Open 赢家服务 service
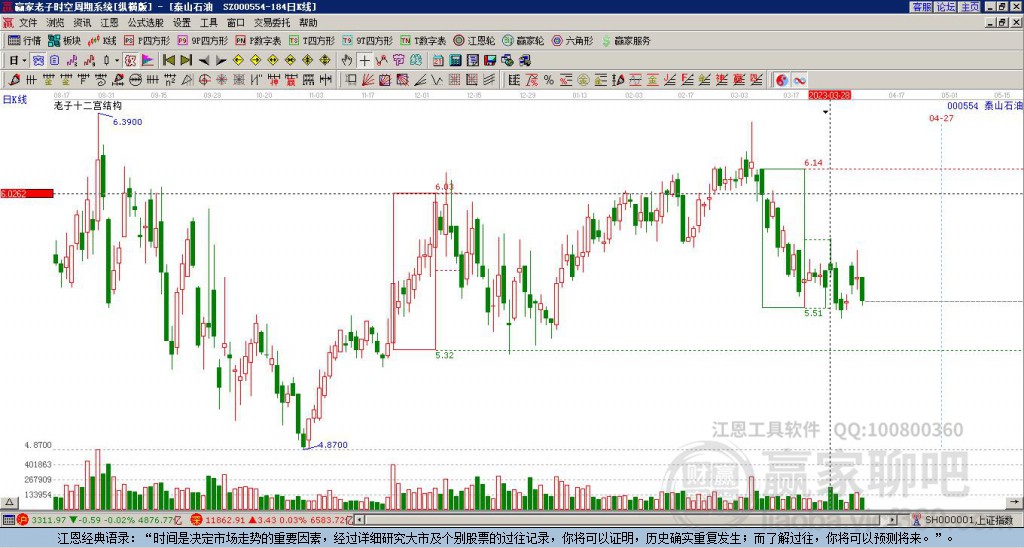Viewport: 1024px width, 548px height. 626,40
